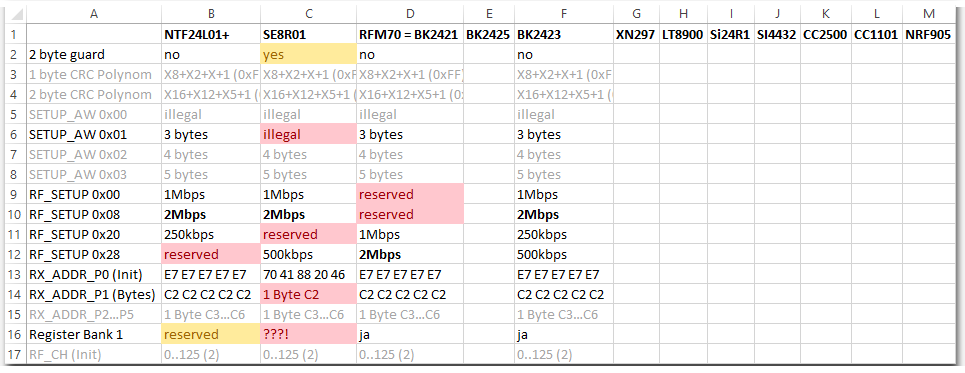Select the SI4432 cell

777,34
